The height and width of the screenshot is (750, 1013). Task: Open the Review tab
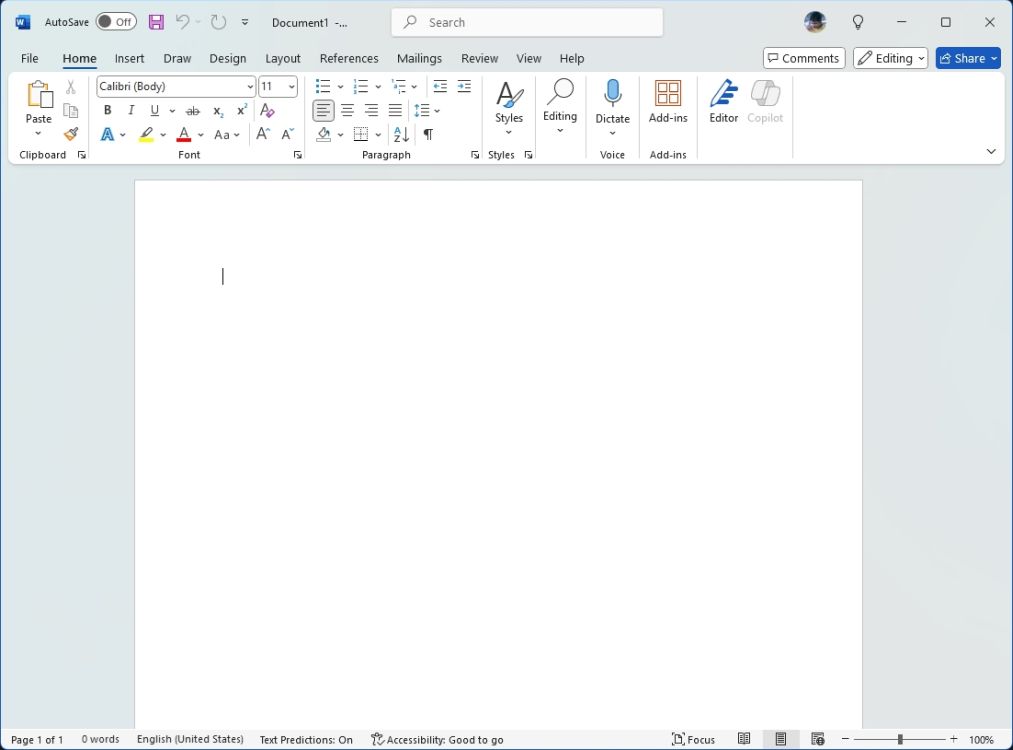[x=479, y=58]
